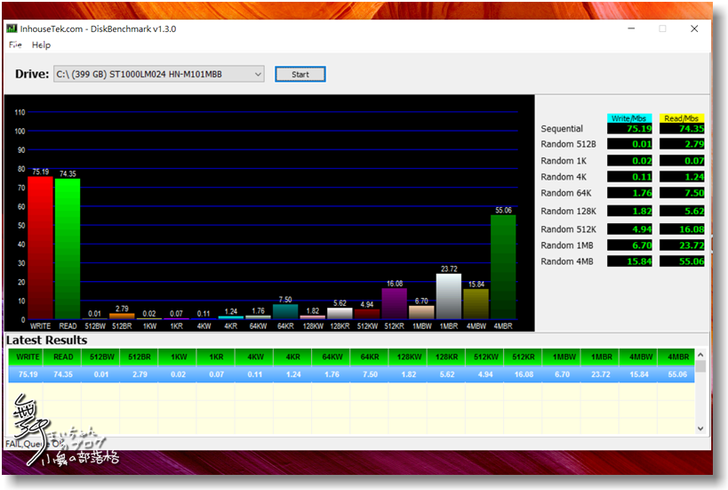The width and height of the screenshot is (728, 490).
Task: Click the DiskBenchmark app icon in title bar
Action: pyautogui.click(x=13, y=29)
